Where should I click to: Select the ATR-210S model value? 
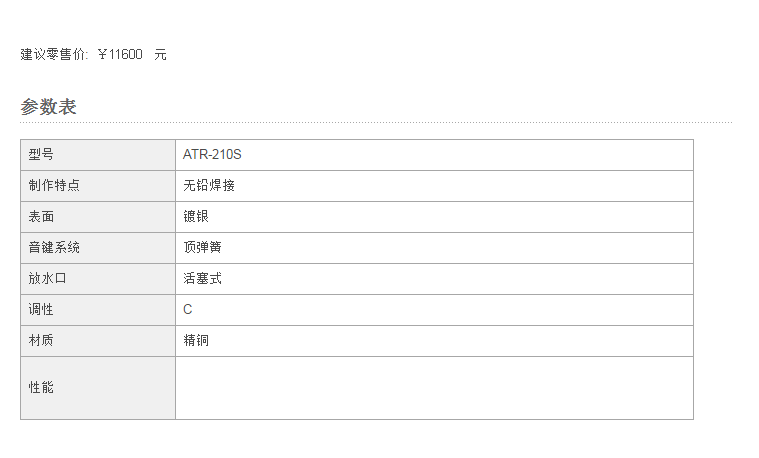pyautogui.click(x=212, y=154)
